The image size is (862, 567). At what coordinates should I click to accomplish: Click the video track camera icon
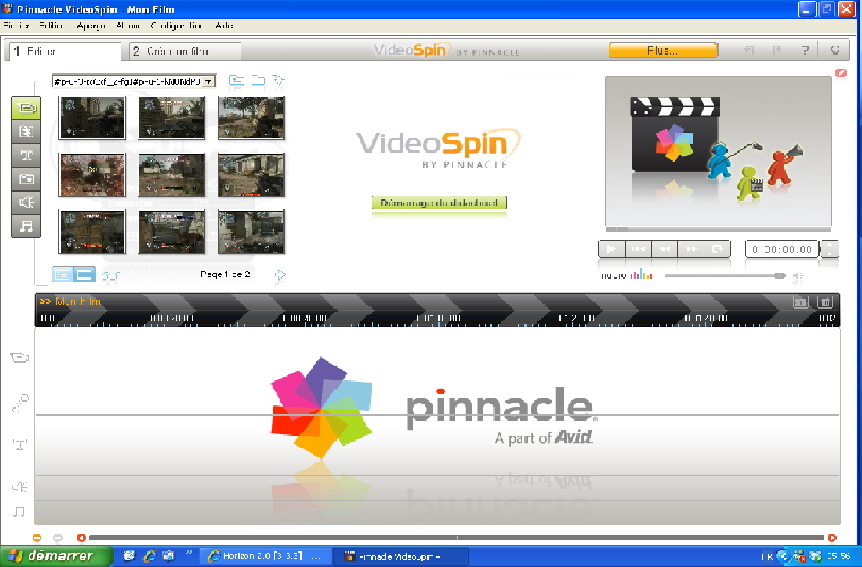point(19,358)
